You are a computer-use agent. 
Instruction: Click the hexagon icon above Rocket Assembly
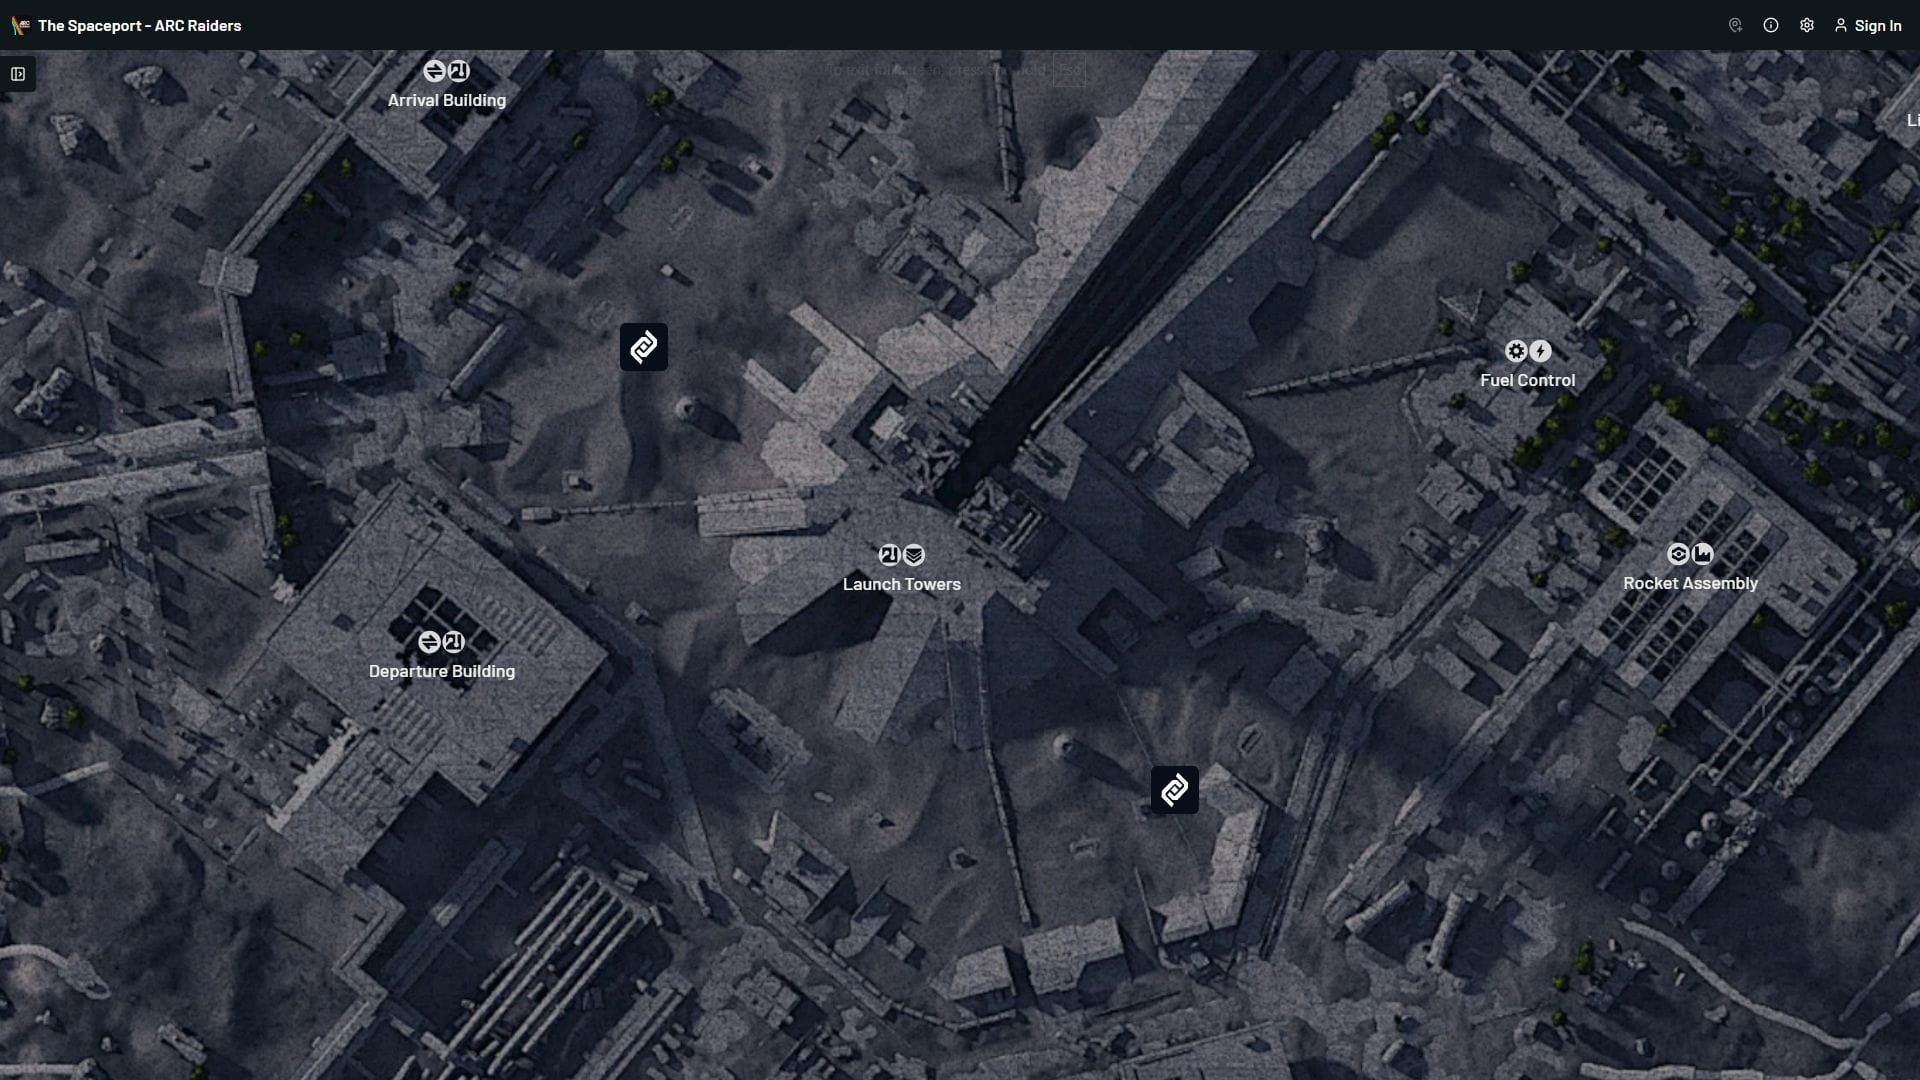pyautogui.click(x=1678, y=554)
